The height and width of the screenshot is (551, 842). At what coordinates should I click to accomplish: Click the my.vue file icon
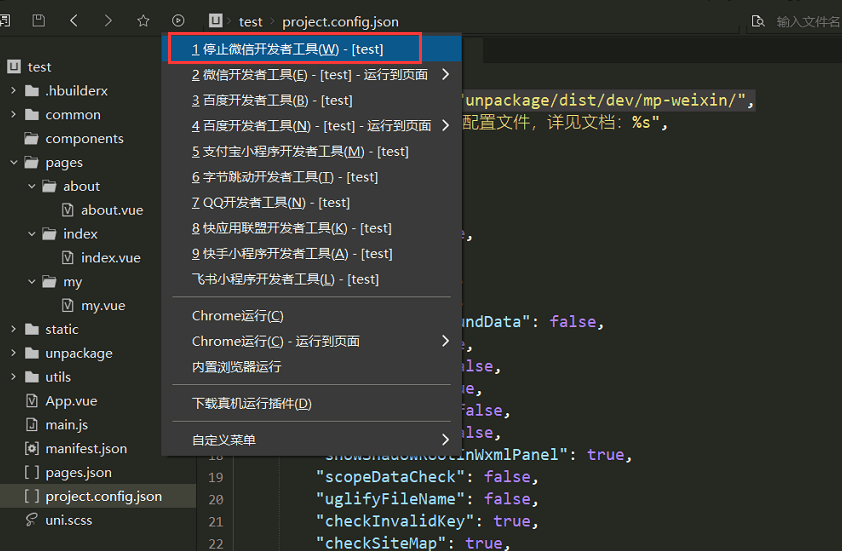68,306
